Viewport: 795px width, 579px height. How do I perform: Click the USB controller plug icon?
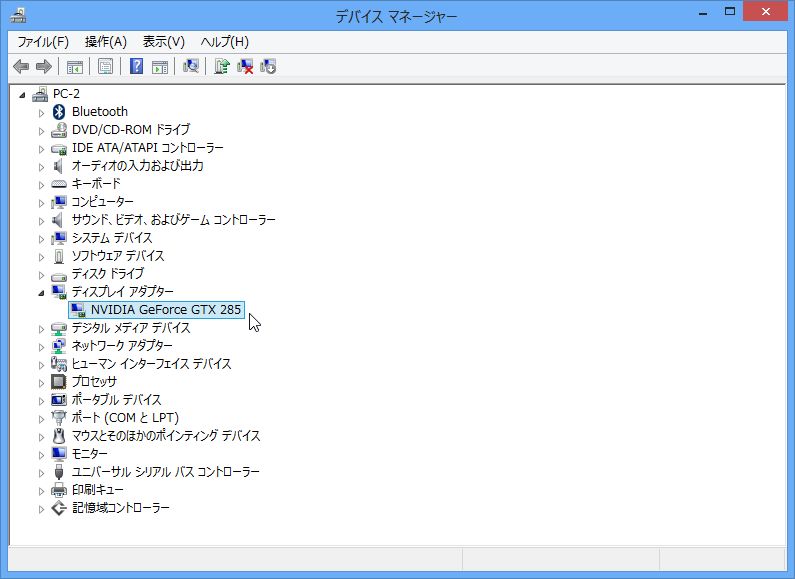click(x=59, y=472)
